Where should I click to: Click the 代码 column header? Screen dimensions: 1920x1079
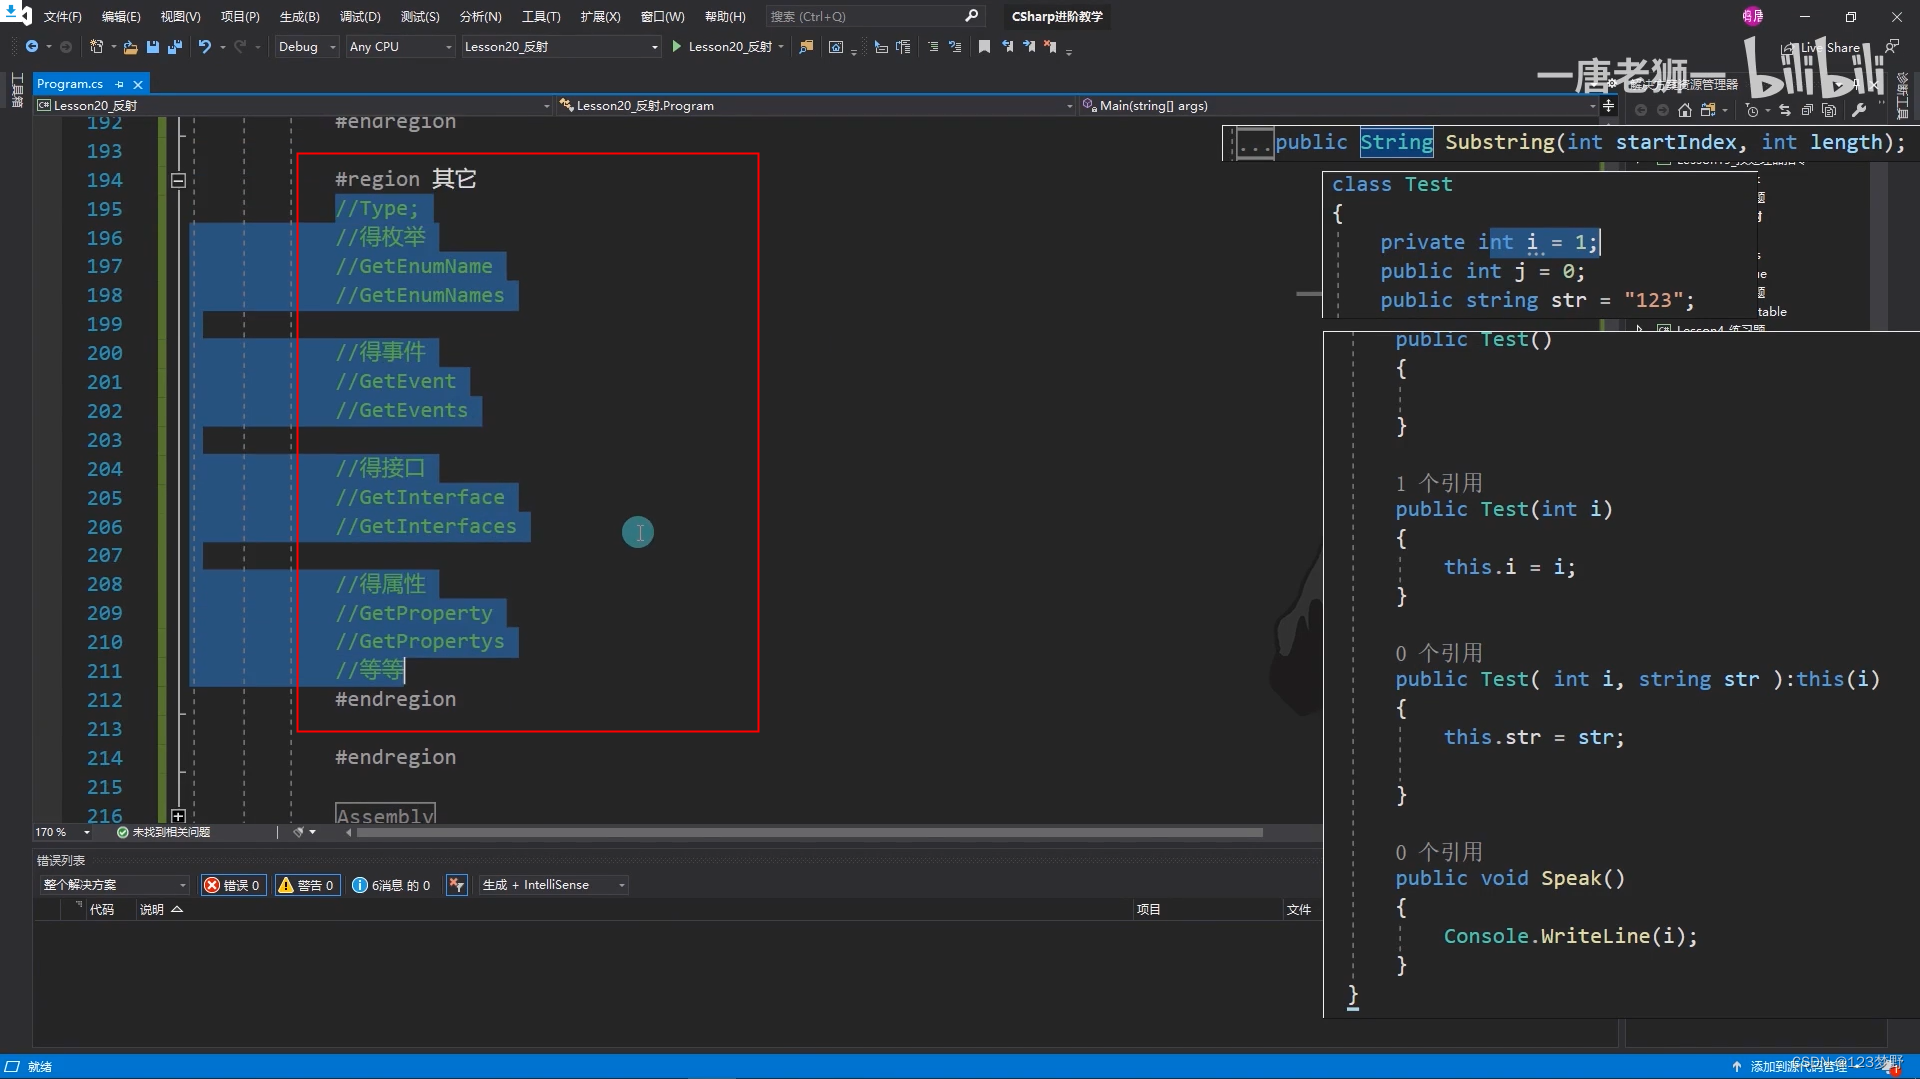101,910
